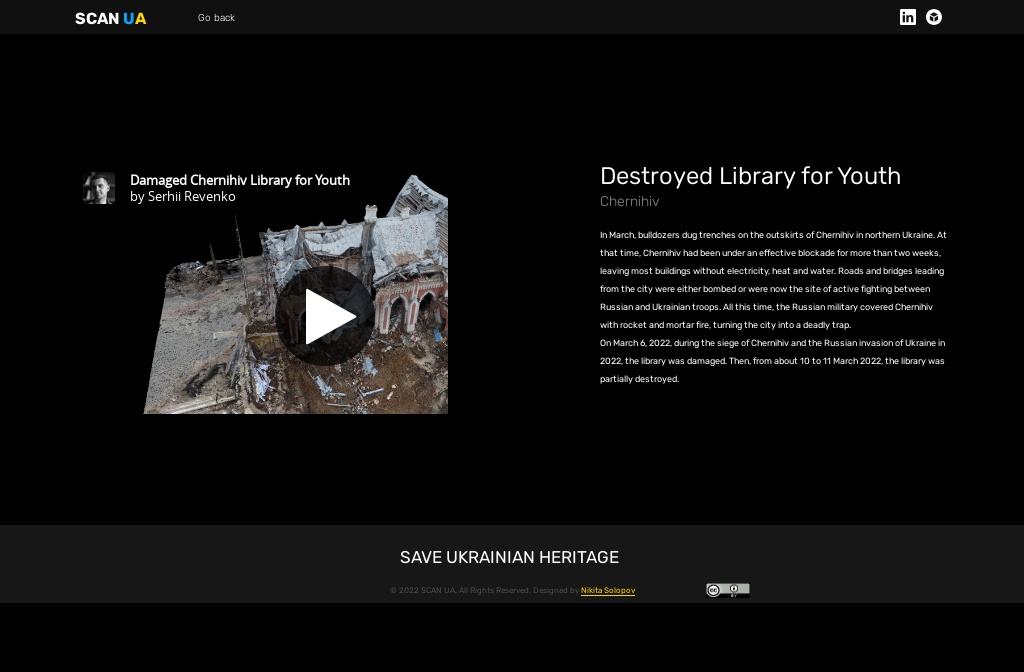Open the LinkedIn profile icon
1024x672 pixels.
coord(908,17)
